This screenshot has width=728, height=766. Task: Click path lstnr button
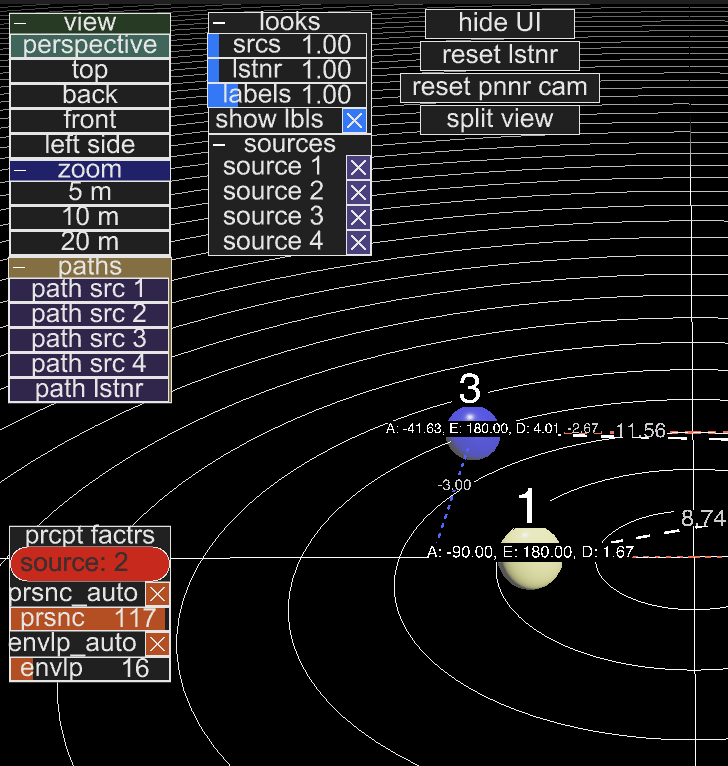[x=89, y=389]
